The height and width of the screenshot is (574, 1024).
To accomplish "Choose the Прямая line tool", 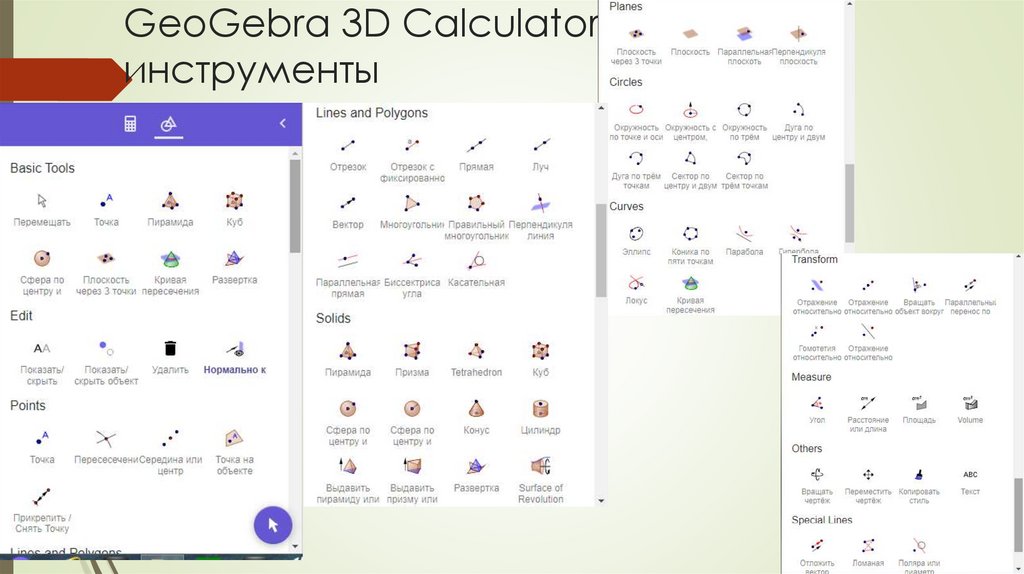I will point(476,154).
